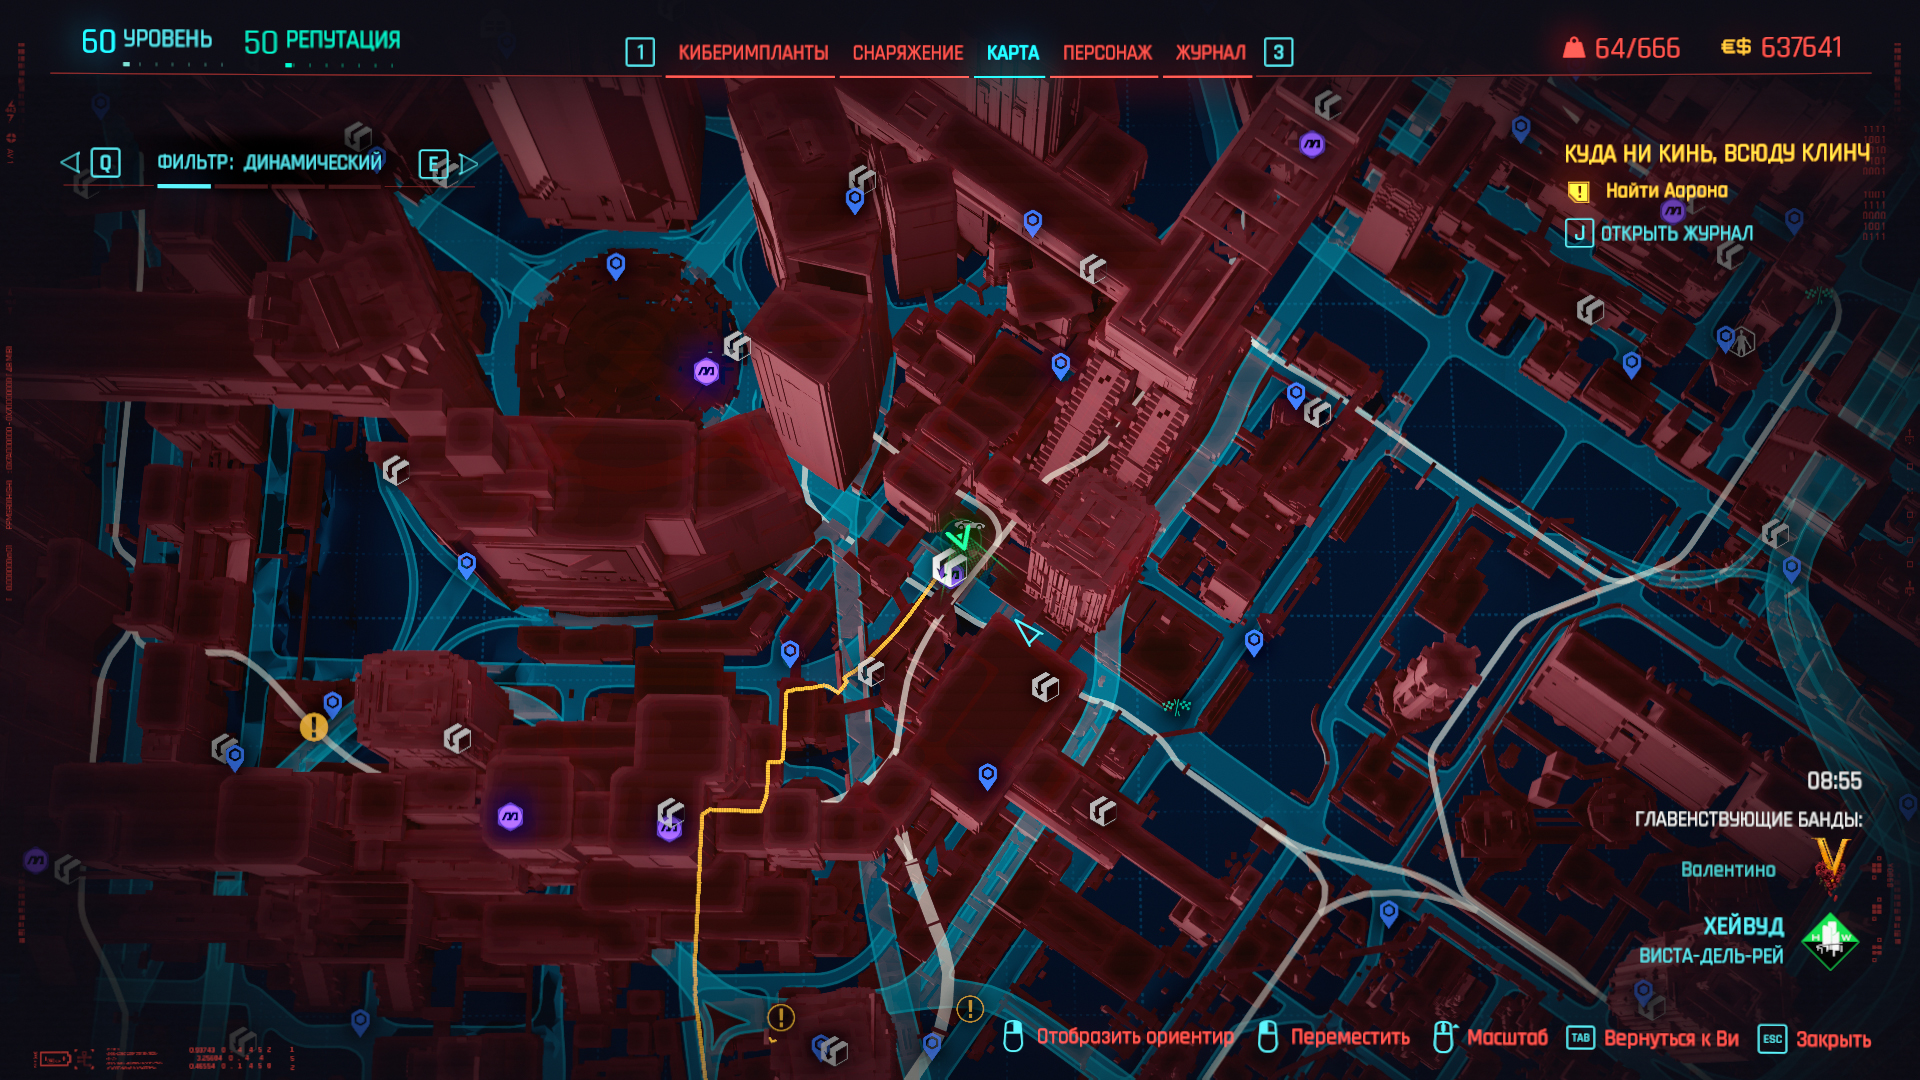Click the Уровень progress bar

172,64
